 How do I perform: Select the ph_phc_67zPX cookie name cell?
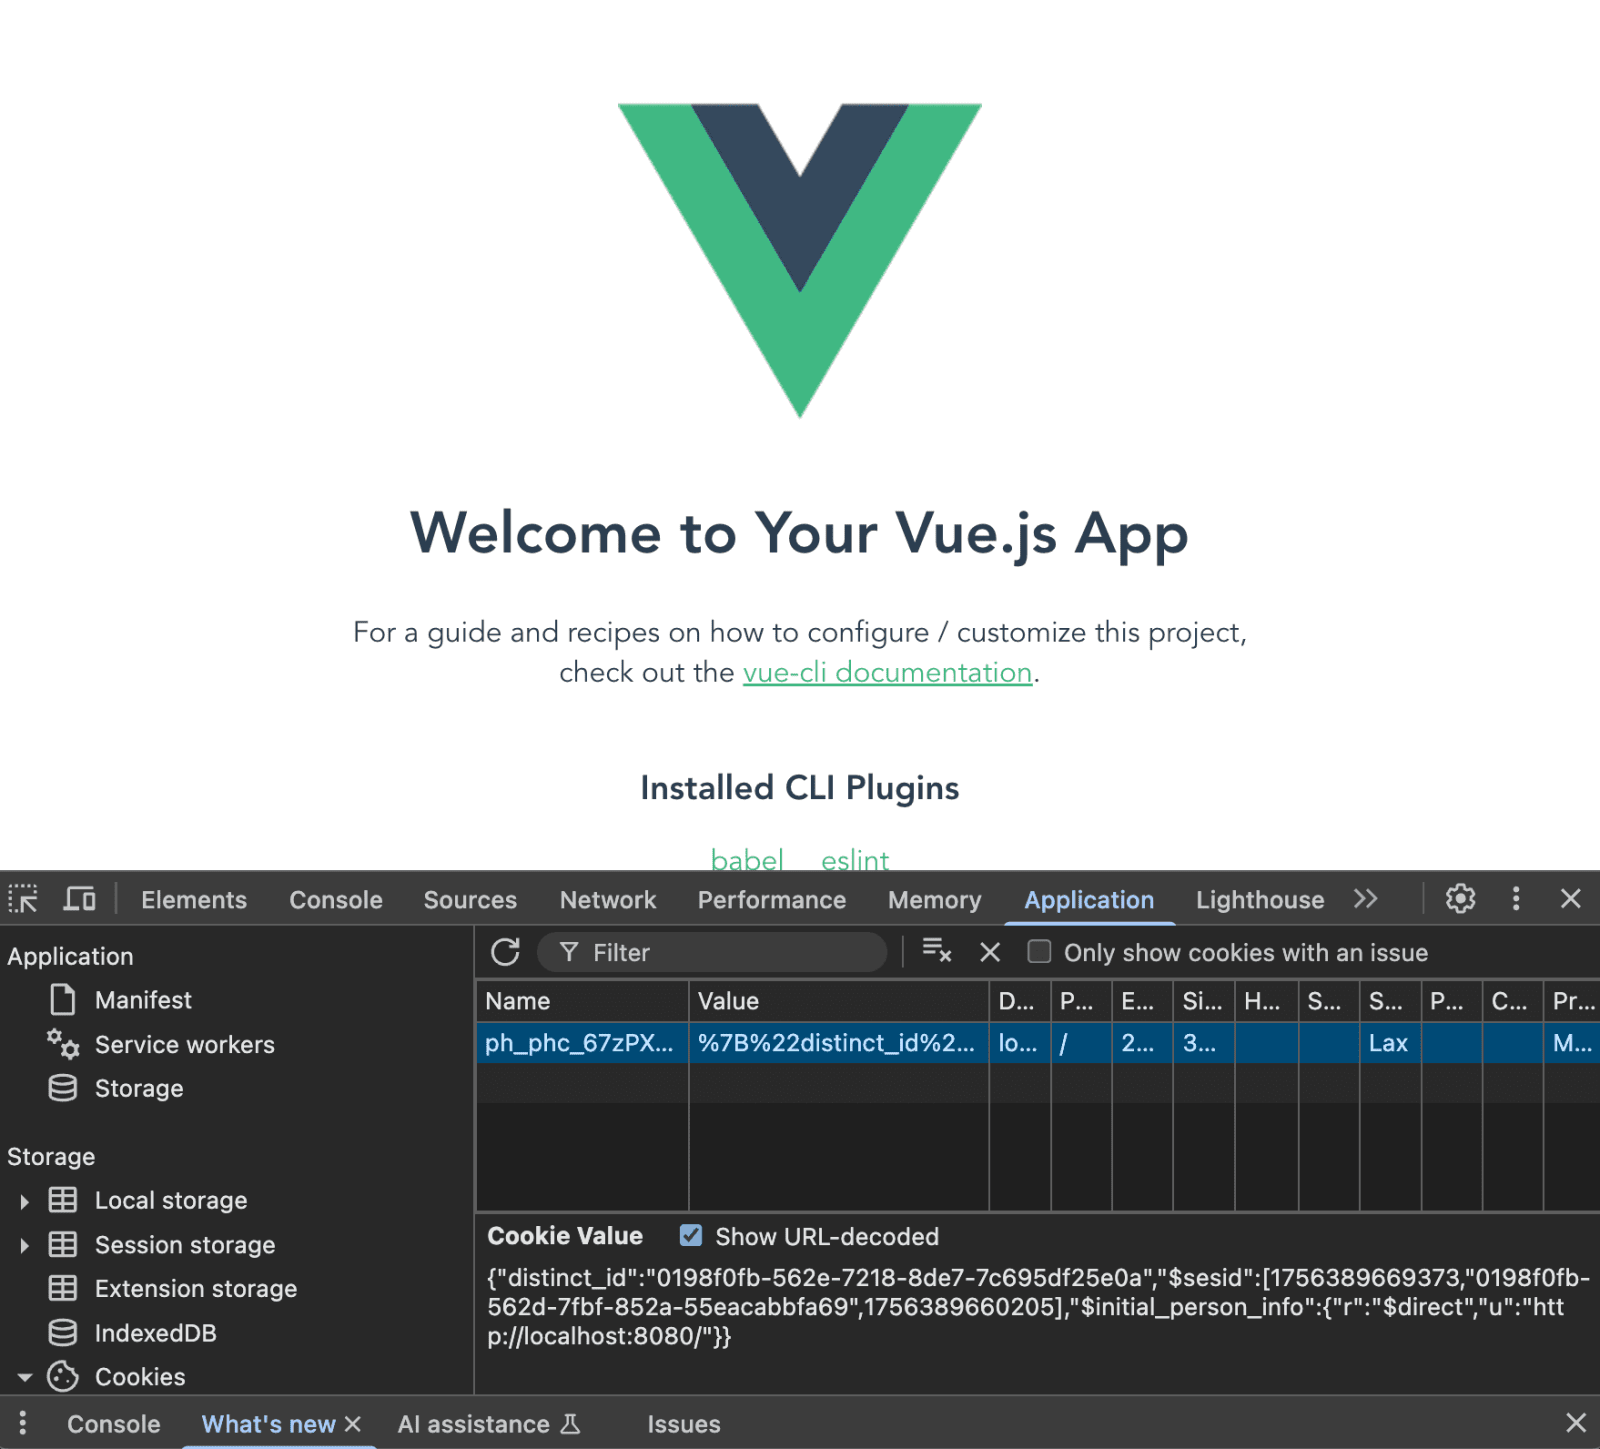click(582, 1043)
